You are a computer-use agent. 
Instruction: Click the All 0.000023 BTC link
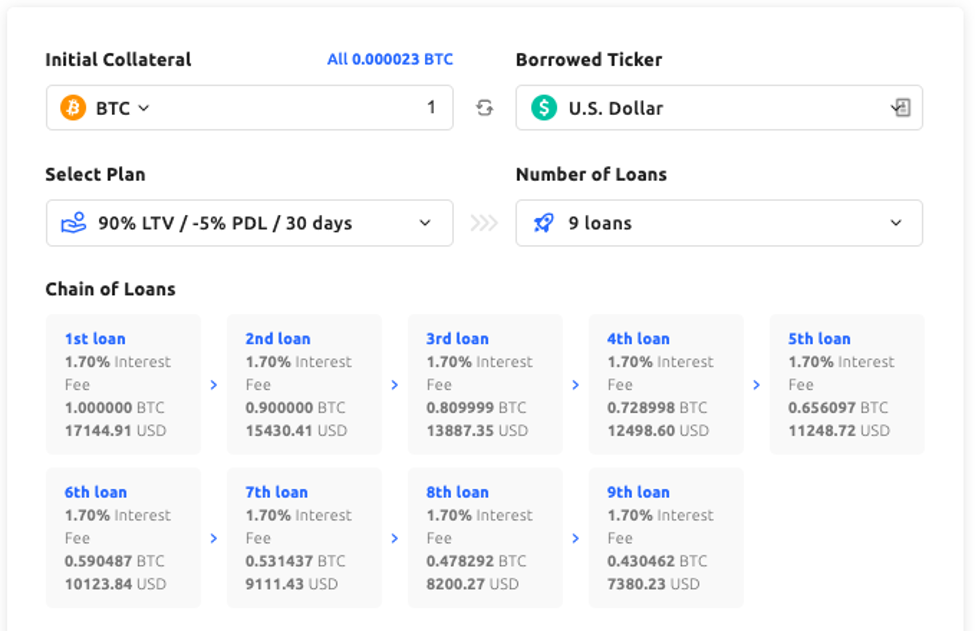pyautogui.click(x=390, y=60)
